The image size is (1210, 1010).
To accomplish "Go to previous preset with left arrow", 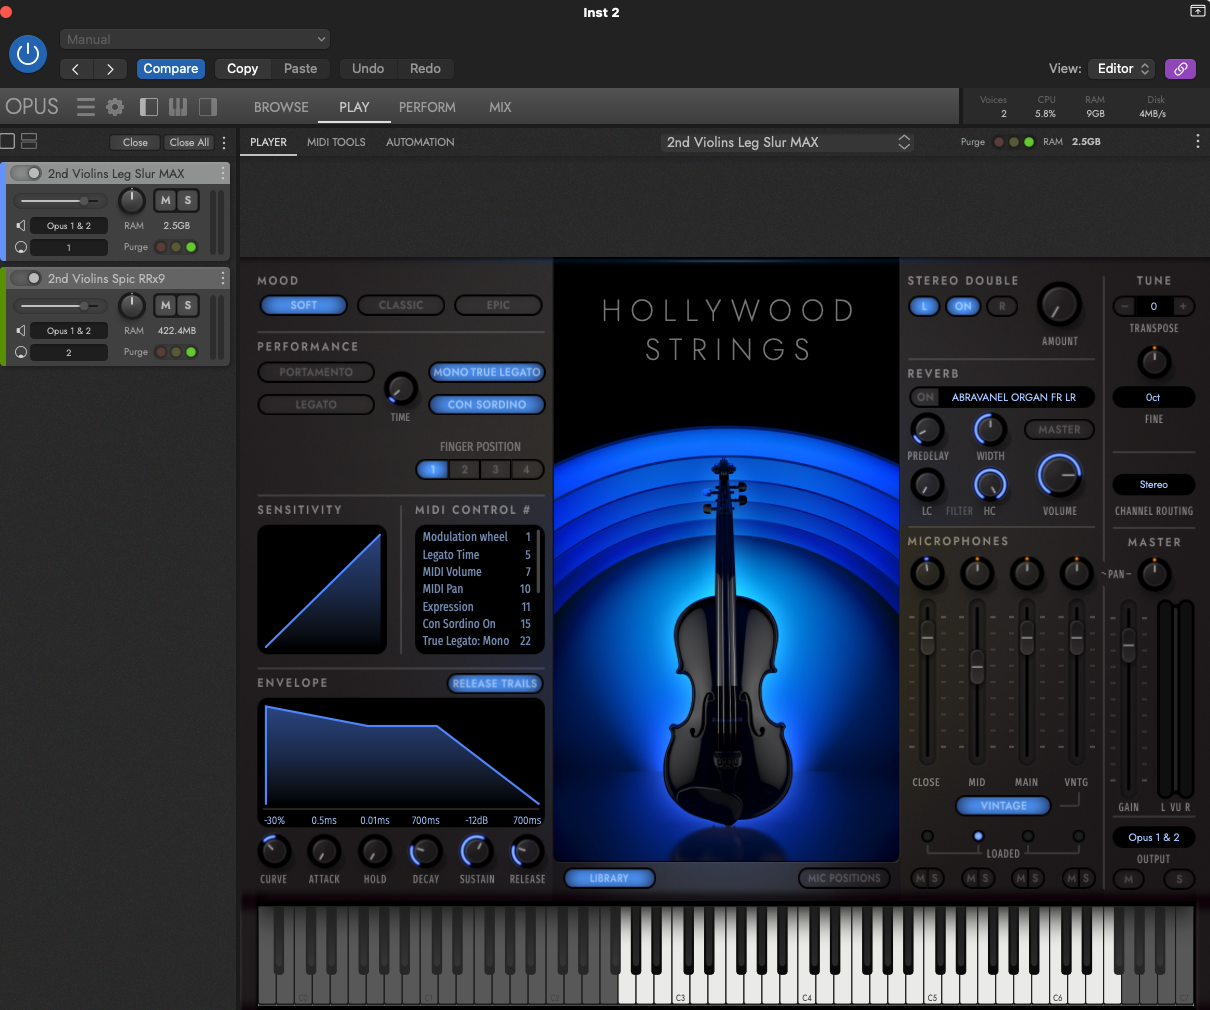I will pos(76,69).
